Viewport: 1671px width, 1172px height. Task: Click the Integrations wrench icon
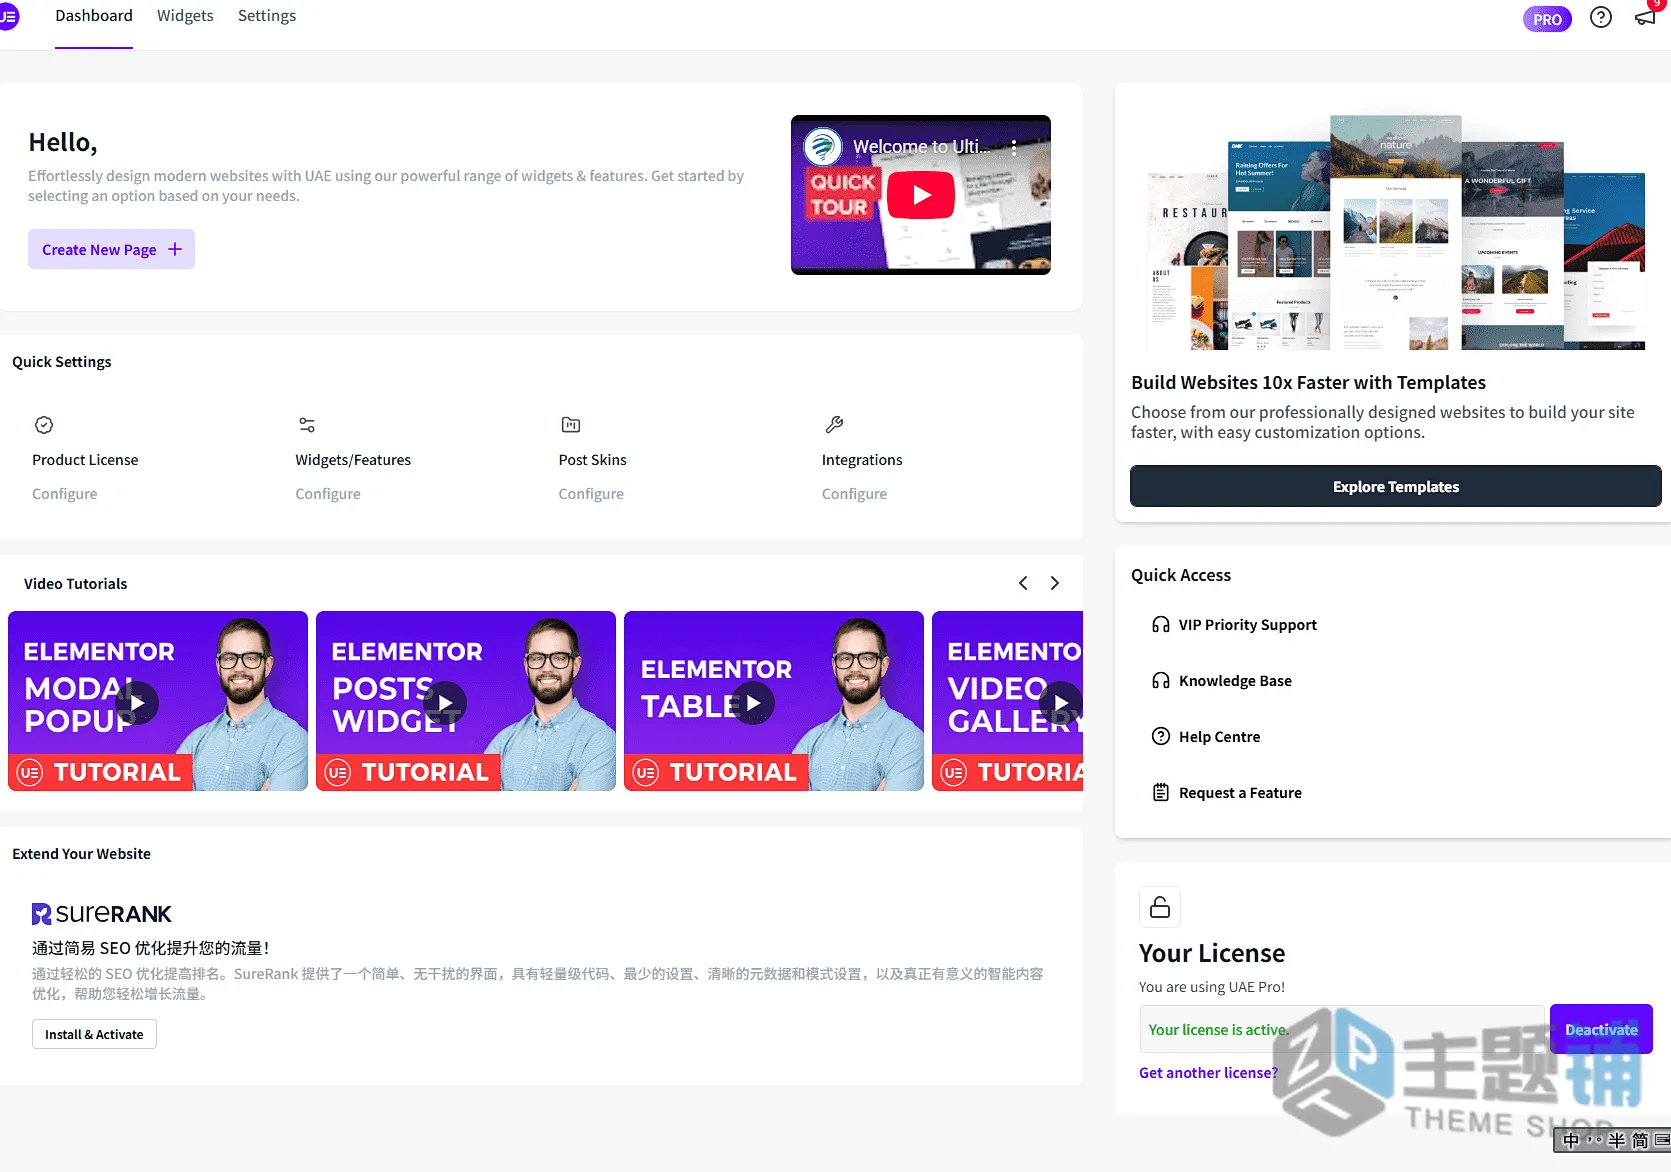point(834,425)
